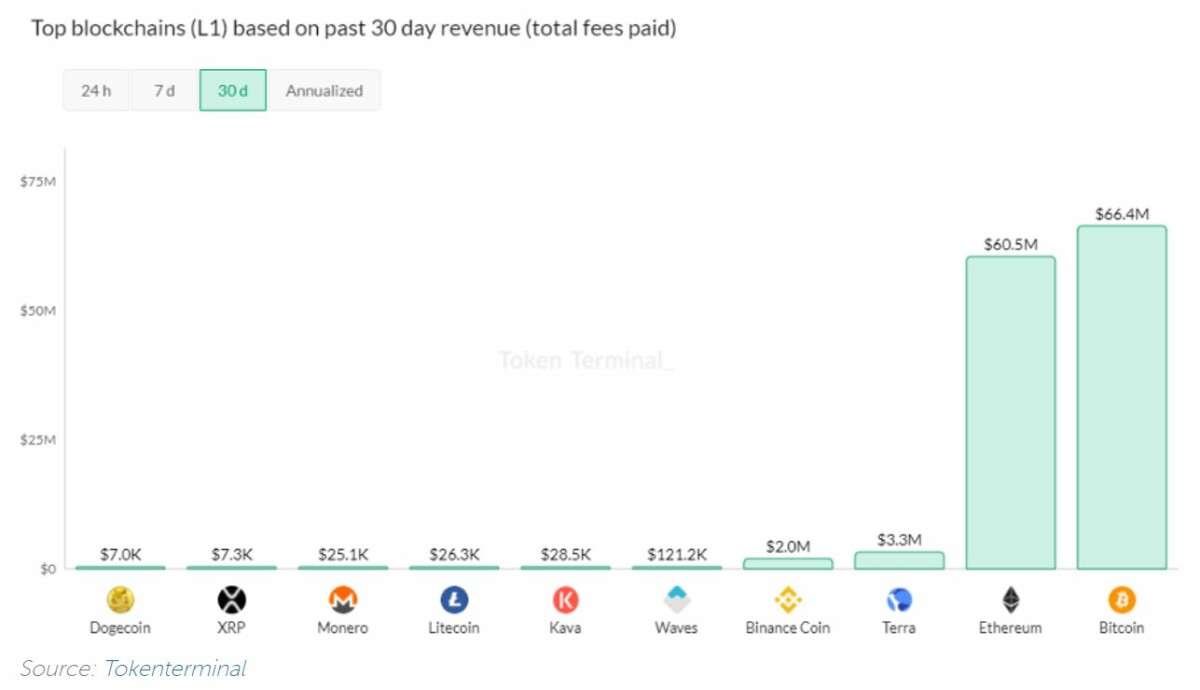The image size is (1200, 690).
Task: Click the Bitcoin $66.4M bar
Action: [1121, 400]
